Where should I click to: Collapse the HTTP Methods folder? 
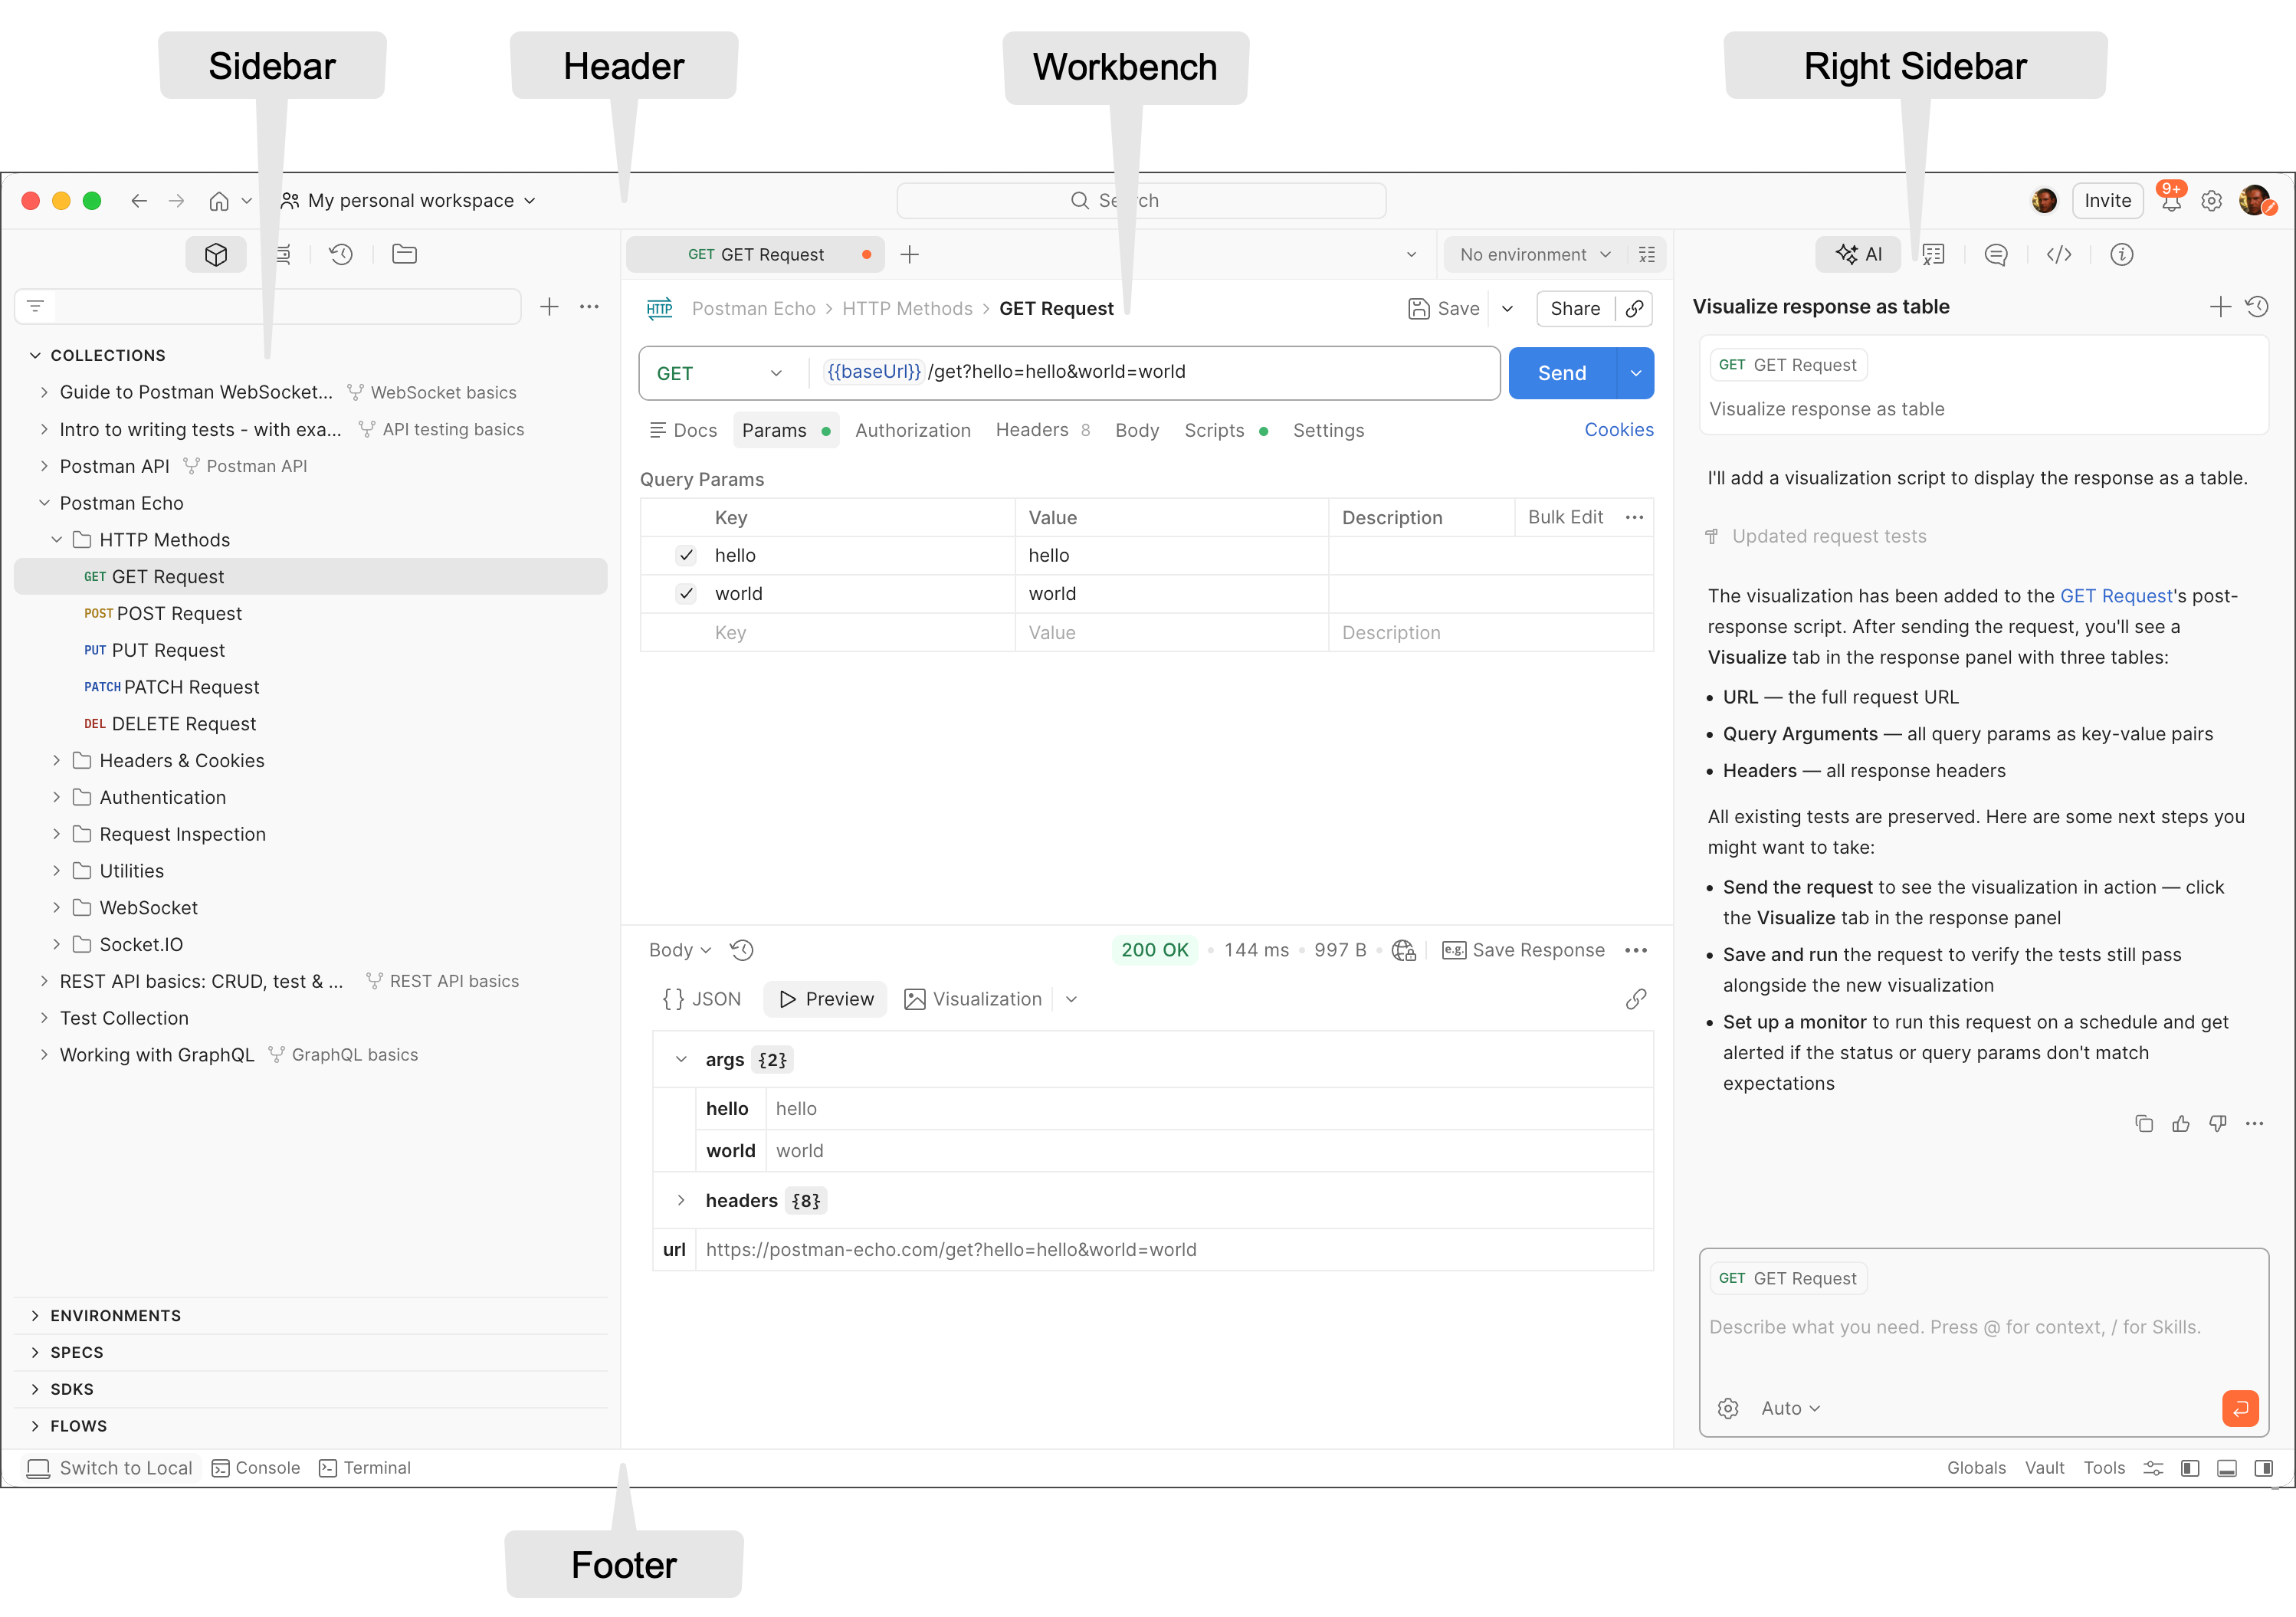click(57, 539)
